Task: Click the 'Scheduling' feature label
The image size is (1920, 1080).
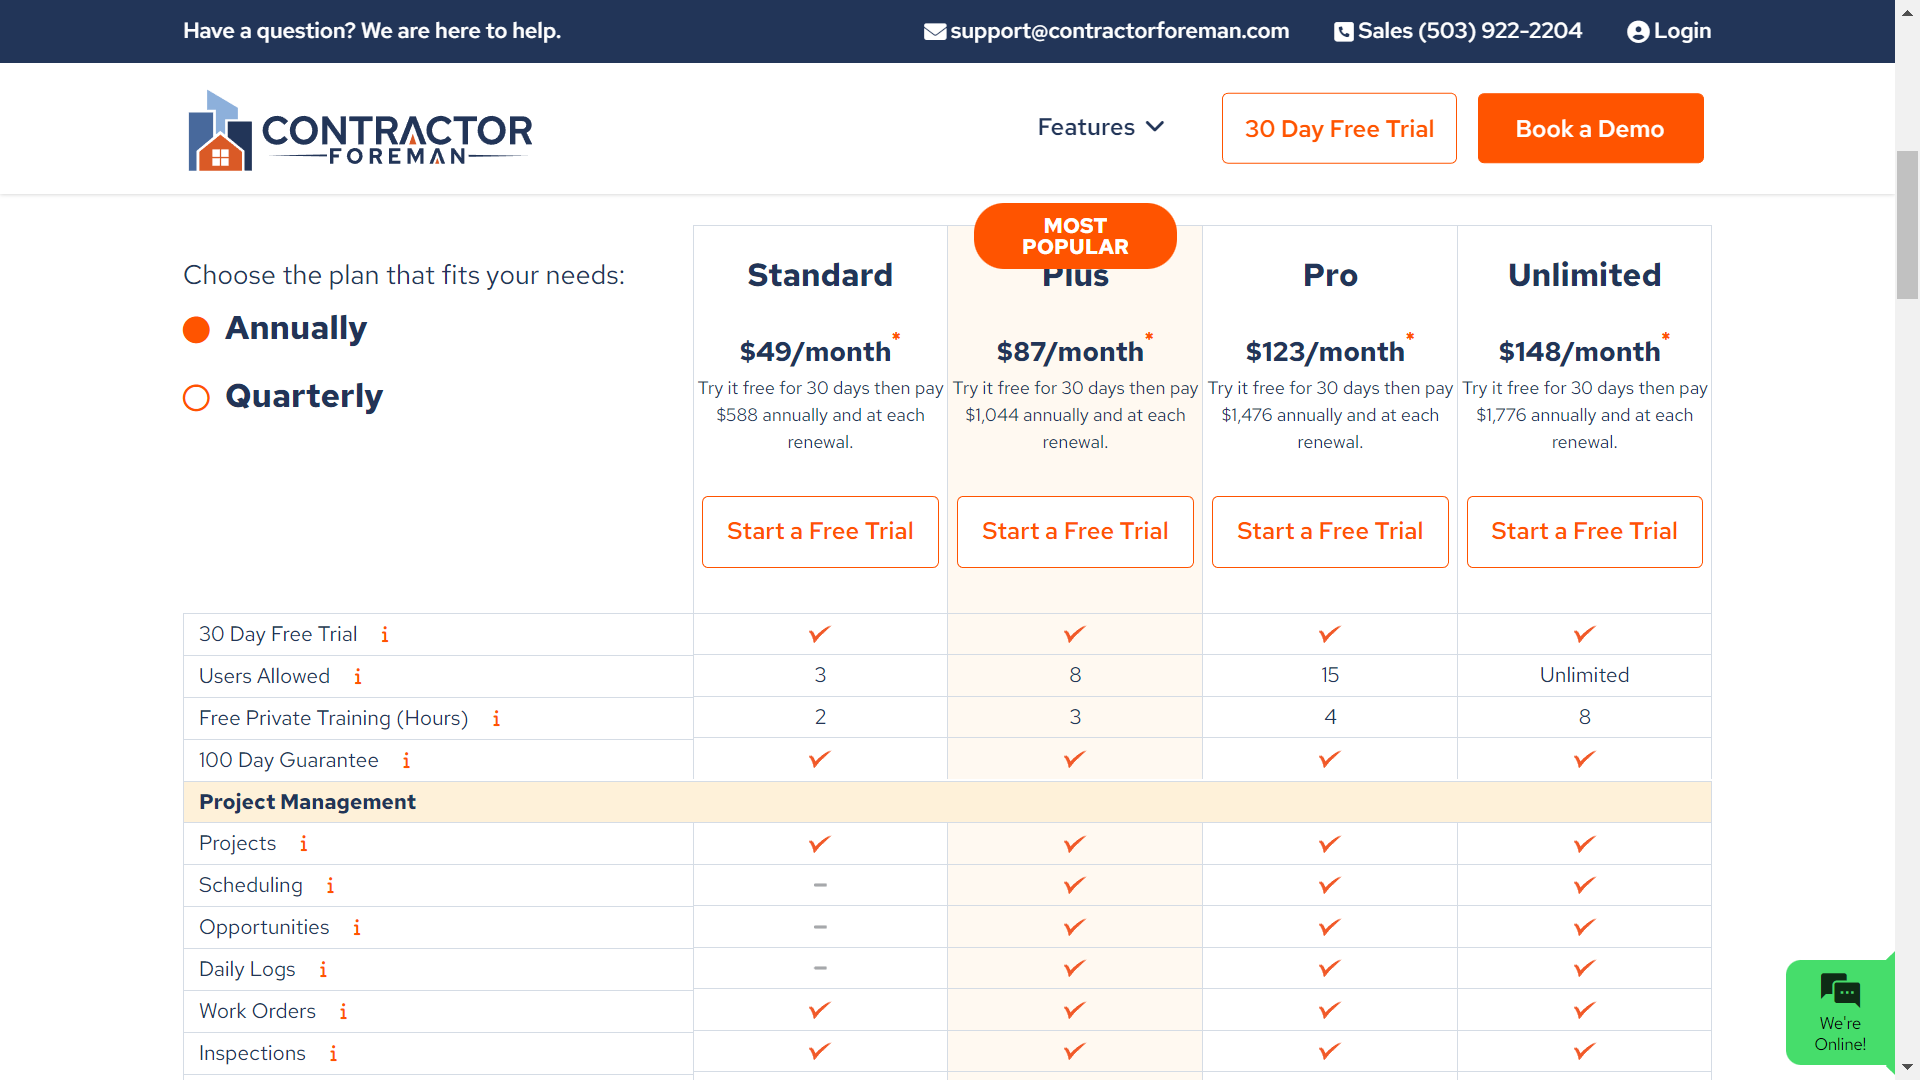Action: coord(250,886)
